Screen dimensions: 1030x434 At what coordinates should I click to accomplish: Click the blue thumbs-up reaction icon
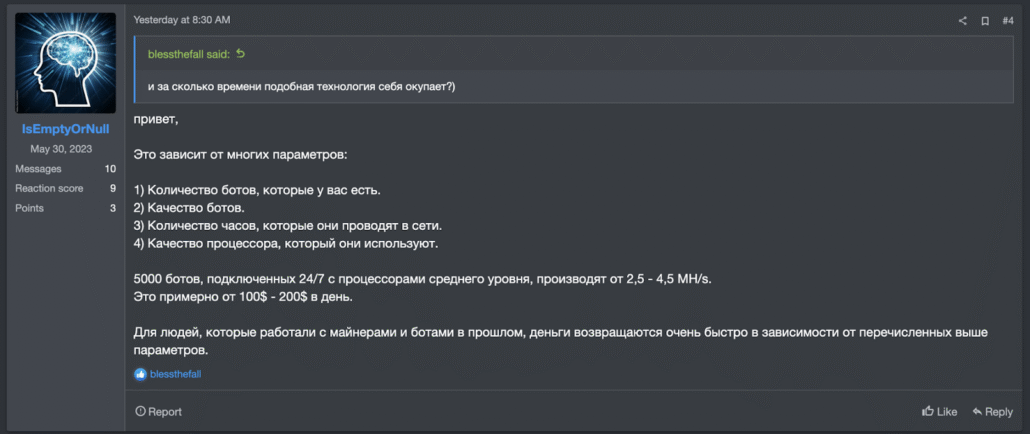140,374
